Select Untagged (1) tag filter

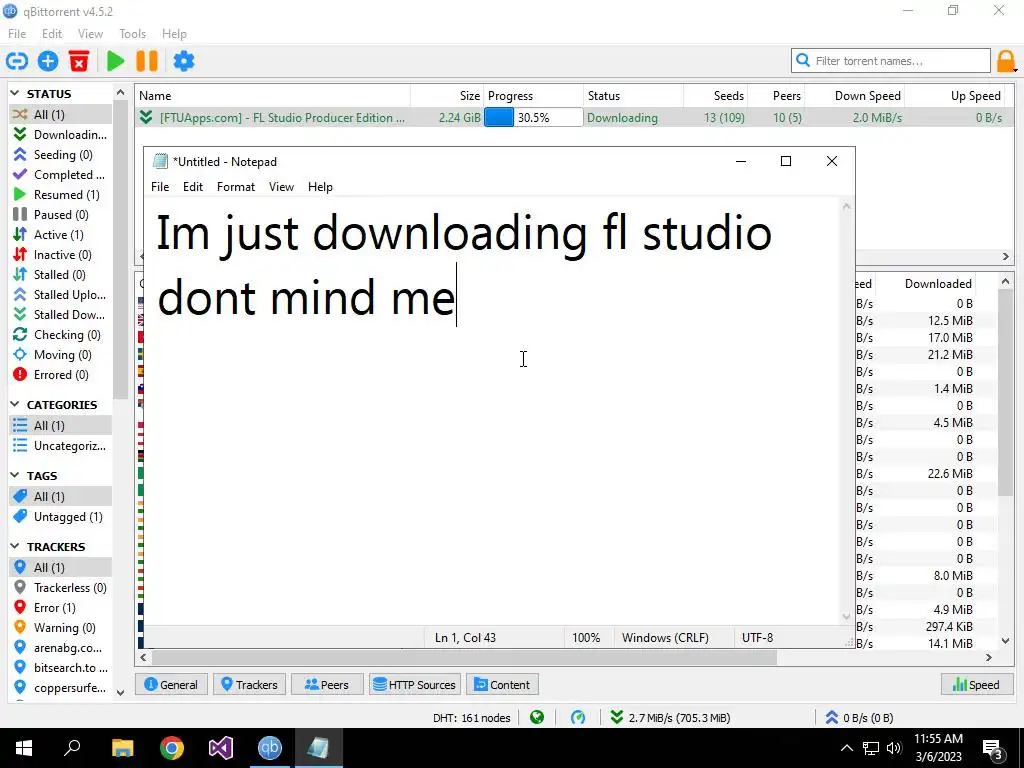[x=60, y=517]
